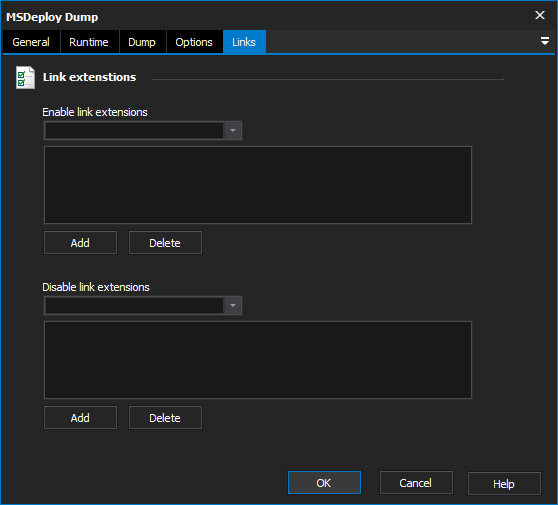Switch to the General tab
The image size is (558, 505).
(31, 42)
